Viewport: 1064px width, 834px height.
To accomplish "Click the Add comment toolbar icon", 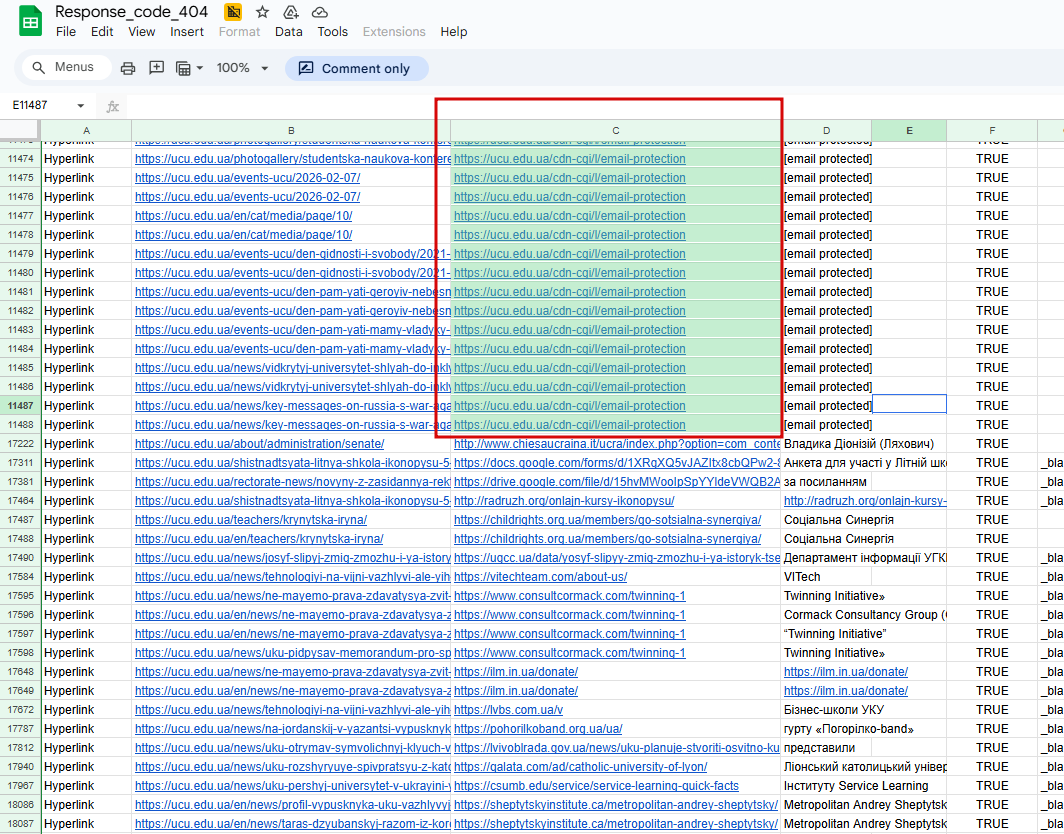I will coord(157,68).
